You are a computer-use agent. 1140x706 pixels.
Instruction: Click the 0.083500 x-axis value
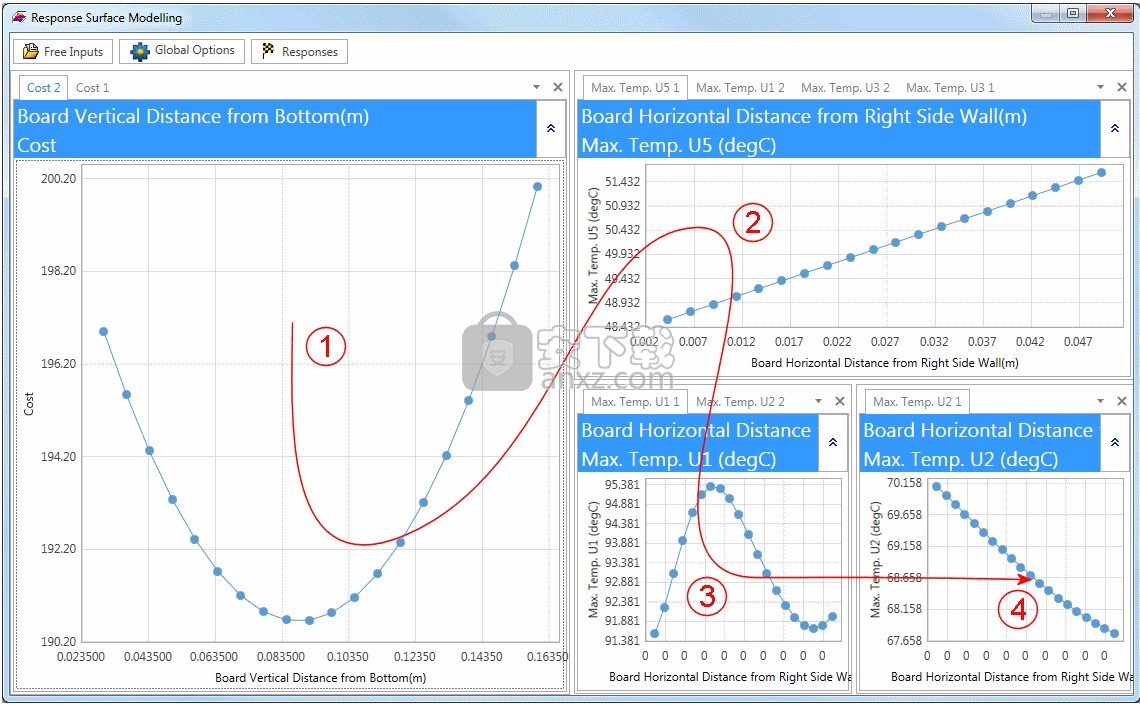pos(281,657)
